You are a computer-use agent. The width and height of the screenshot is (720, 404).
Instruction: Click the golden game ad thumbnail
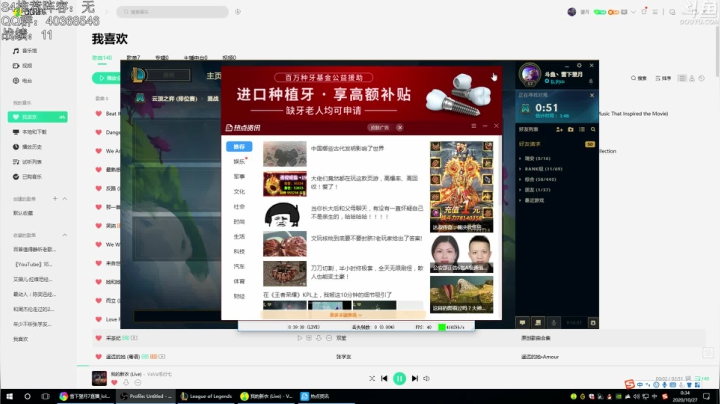[x=461, y=187]
